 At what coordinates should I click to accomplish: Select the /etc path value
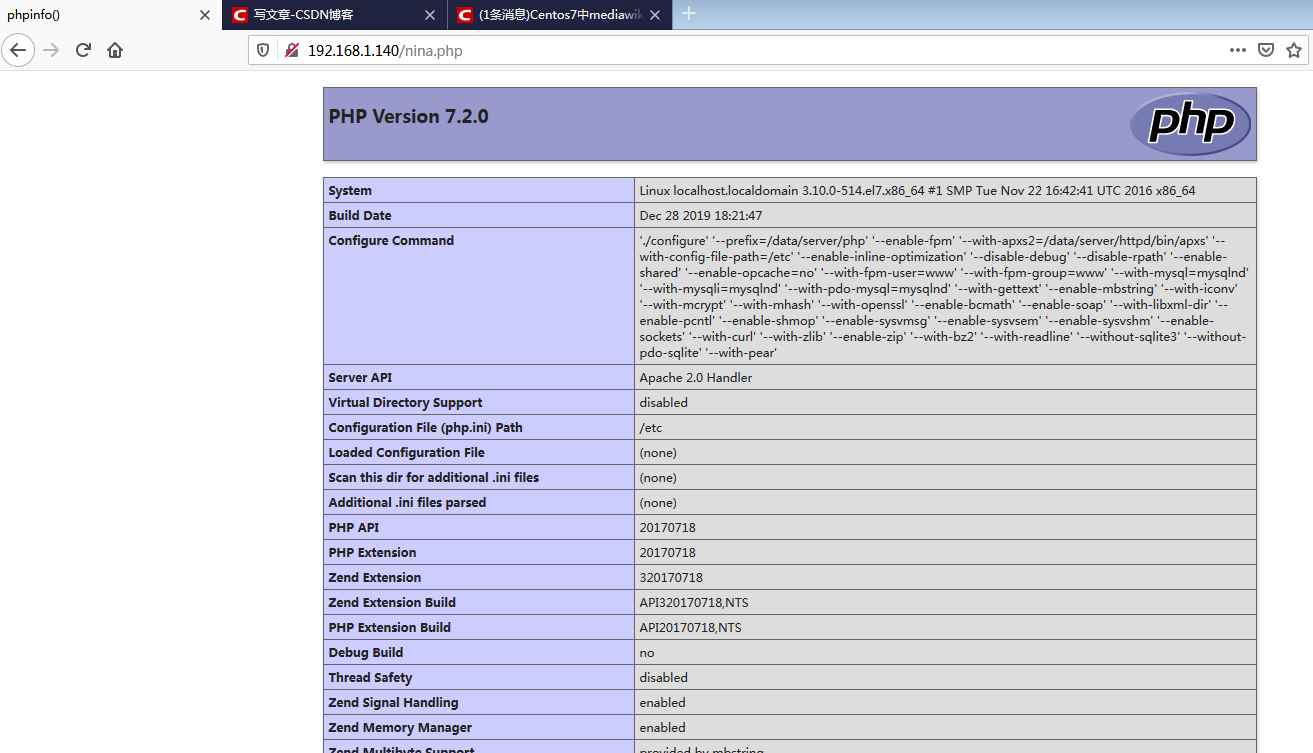[651, 428]
